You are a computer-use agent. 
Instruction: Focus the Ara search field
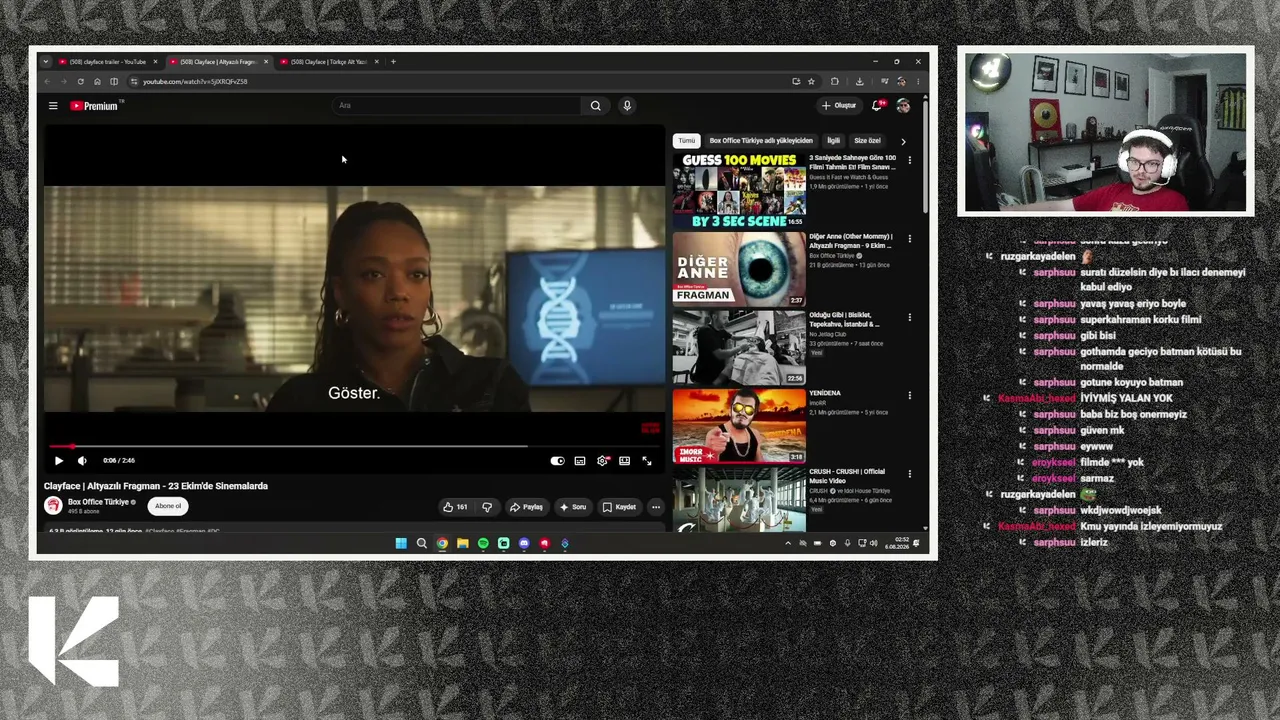pos(455,106)
